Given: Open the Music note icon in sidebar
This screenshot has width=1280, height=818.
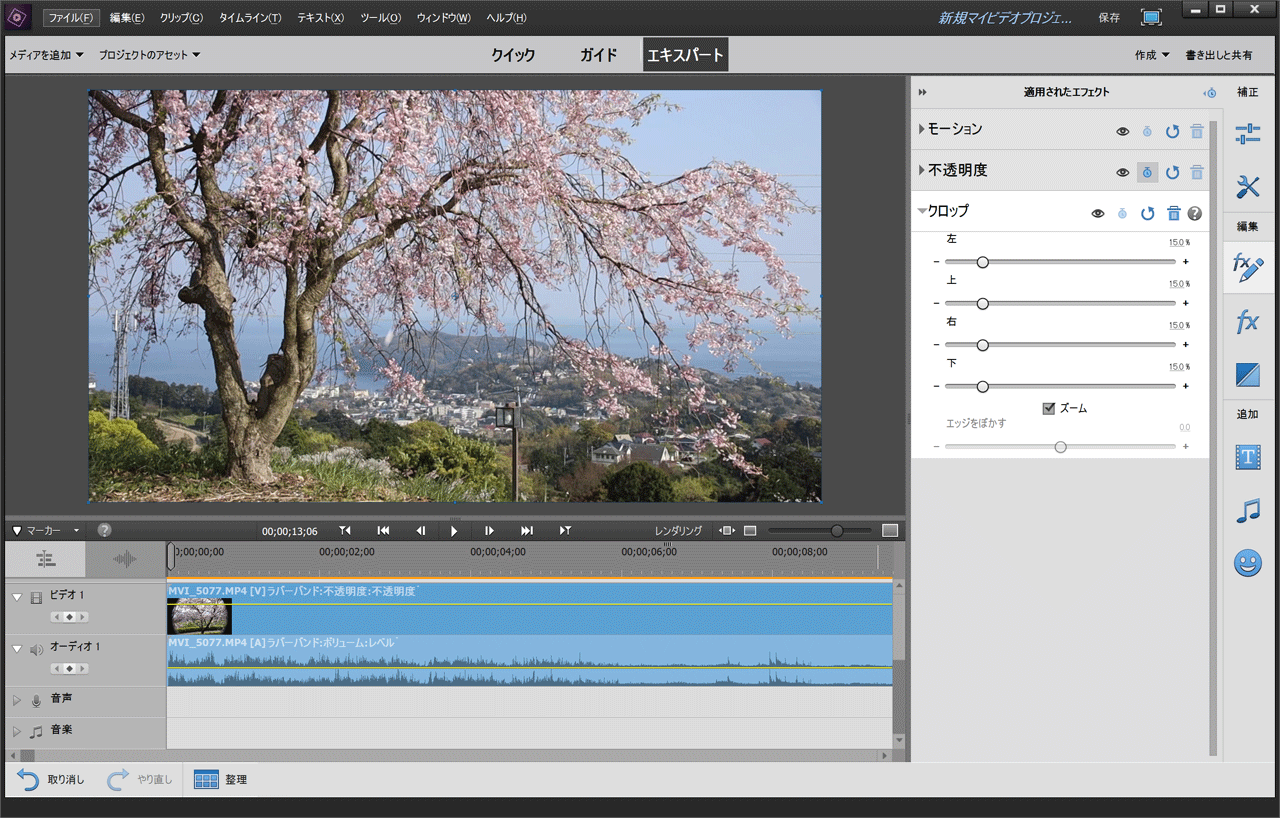Looking at the screenshot, I should coord(1247,511).
